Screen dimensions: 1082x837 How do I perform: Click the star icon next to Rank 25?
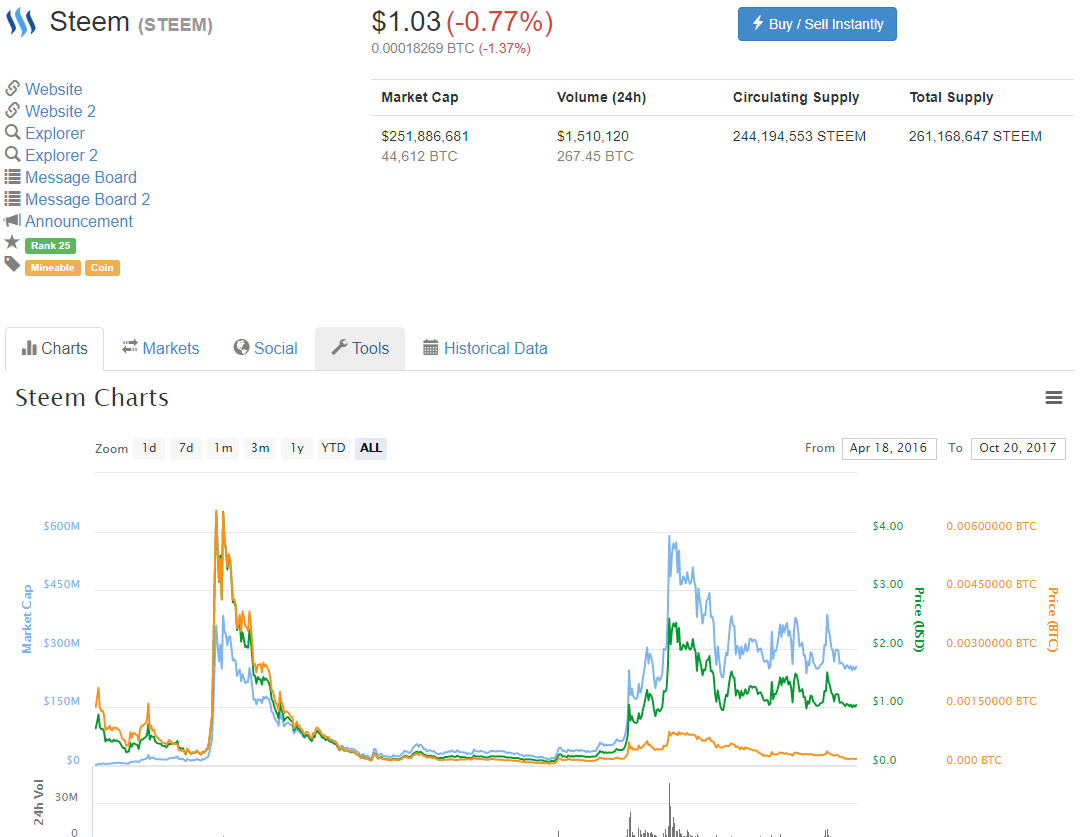[x=12, y=242]
